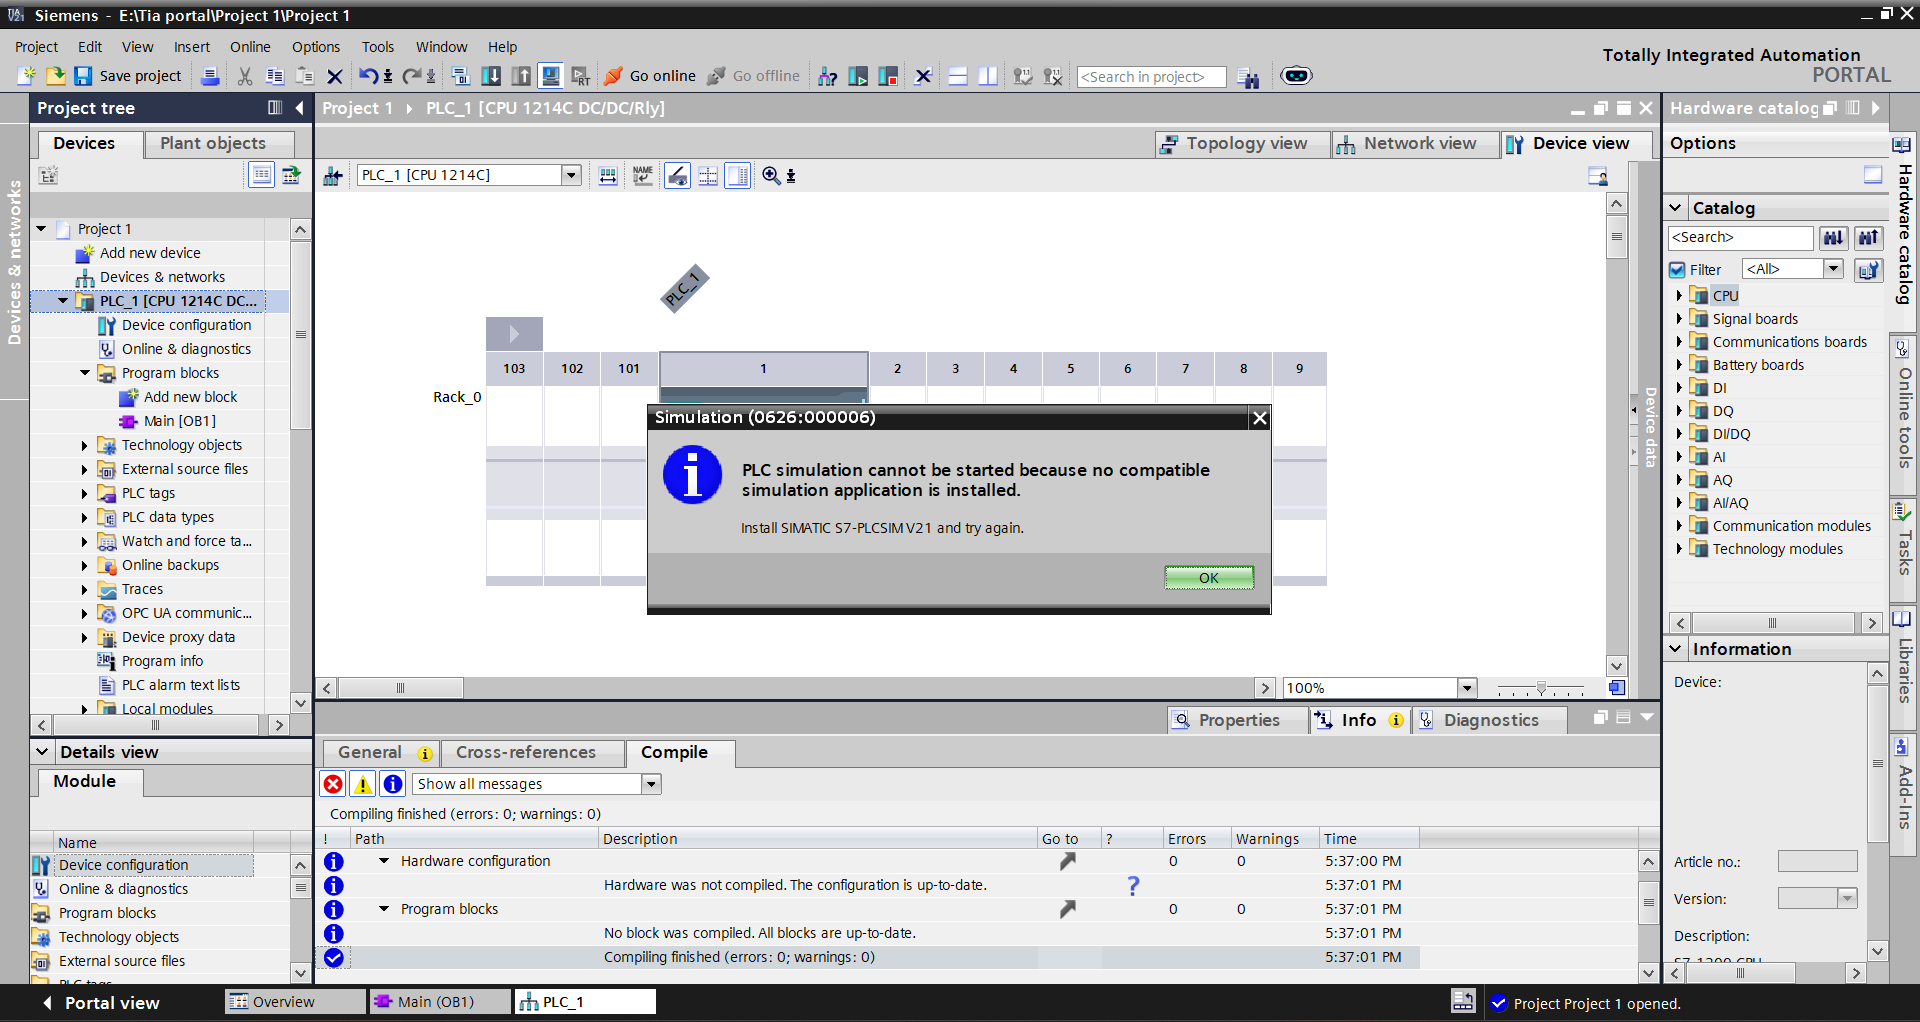Toggle information messages filter button

tap(393, 784)
